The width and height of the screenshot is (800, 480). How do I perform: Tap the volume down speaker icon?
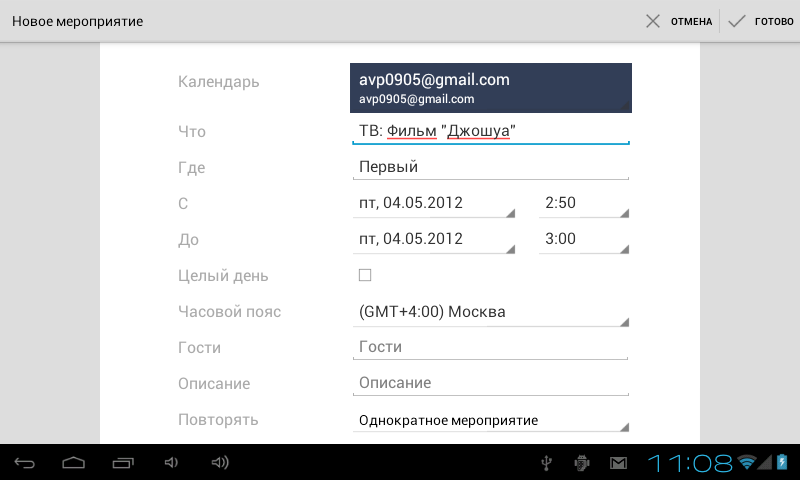tap(171, 463)
